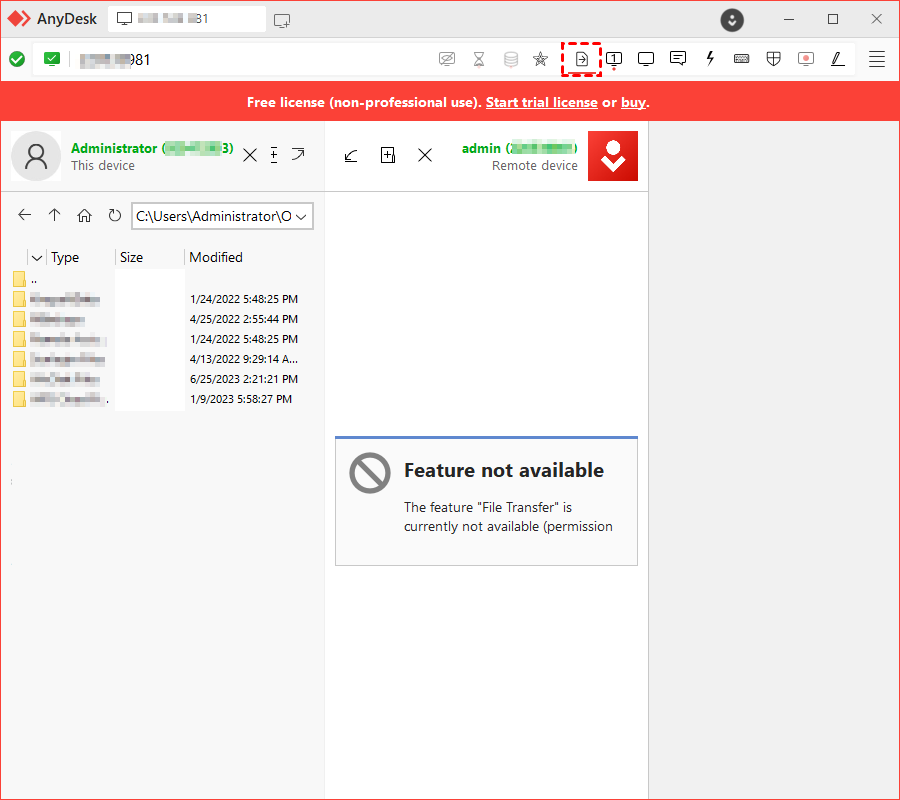
Task: Click the X icon in Remote device panel
Action: (425, 155)
